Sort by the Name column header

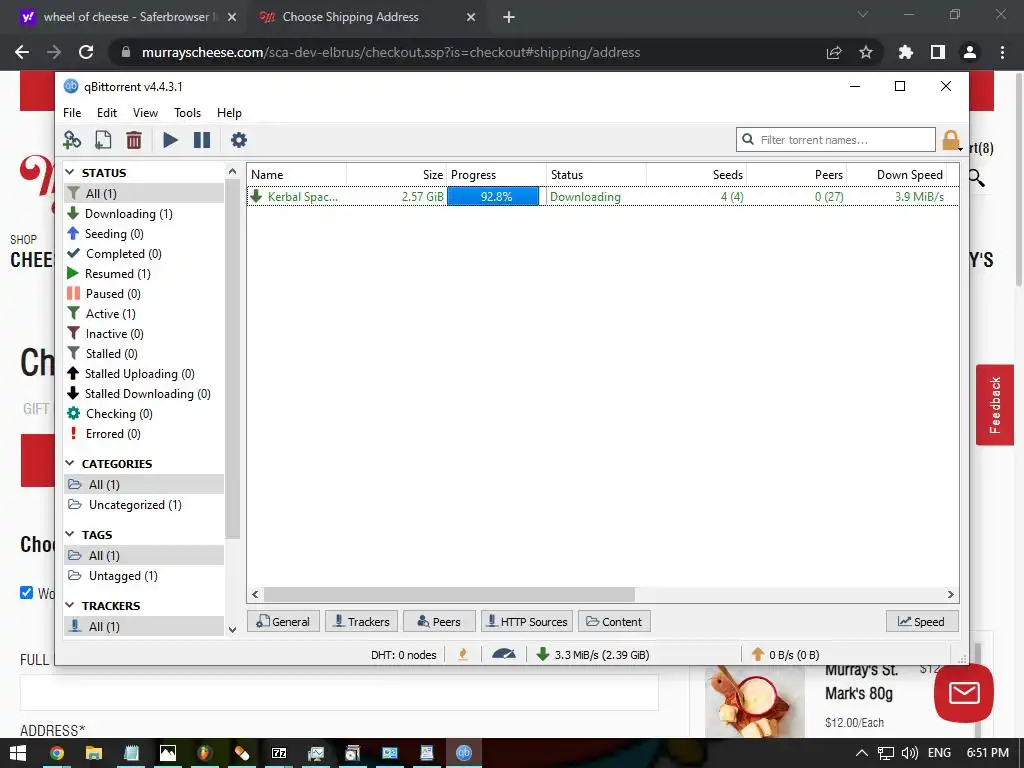point(296,174)
